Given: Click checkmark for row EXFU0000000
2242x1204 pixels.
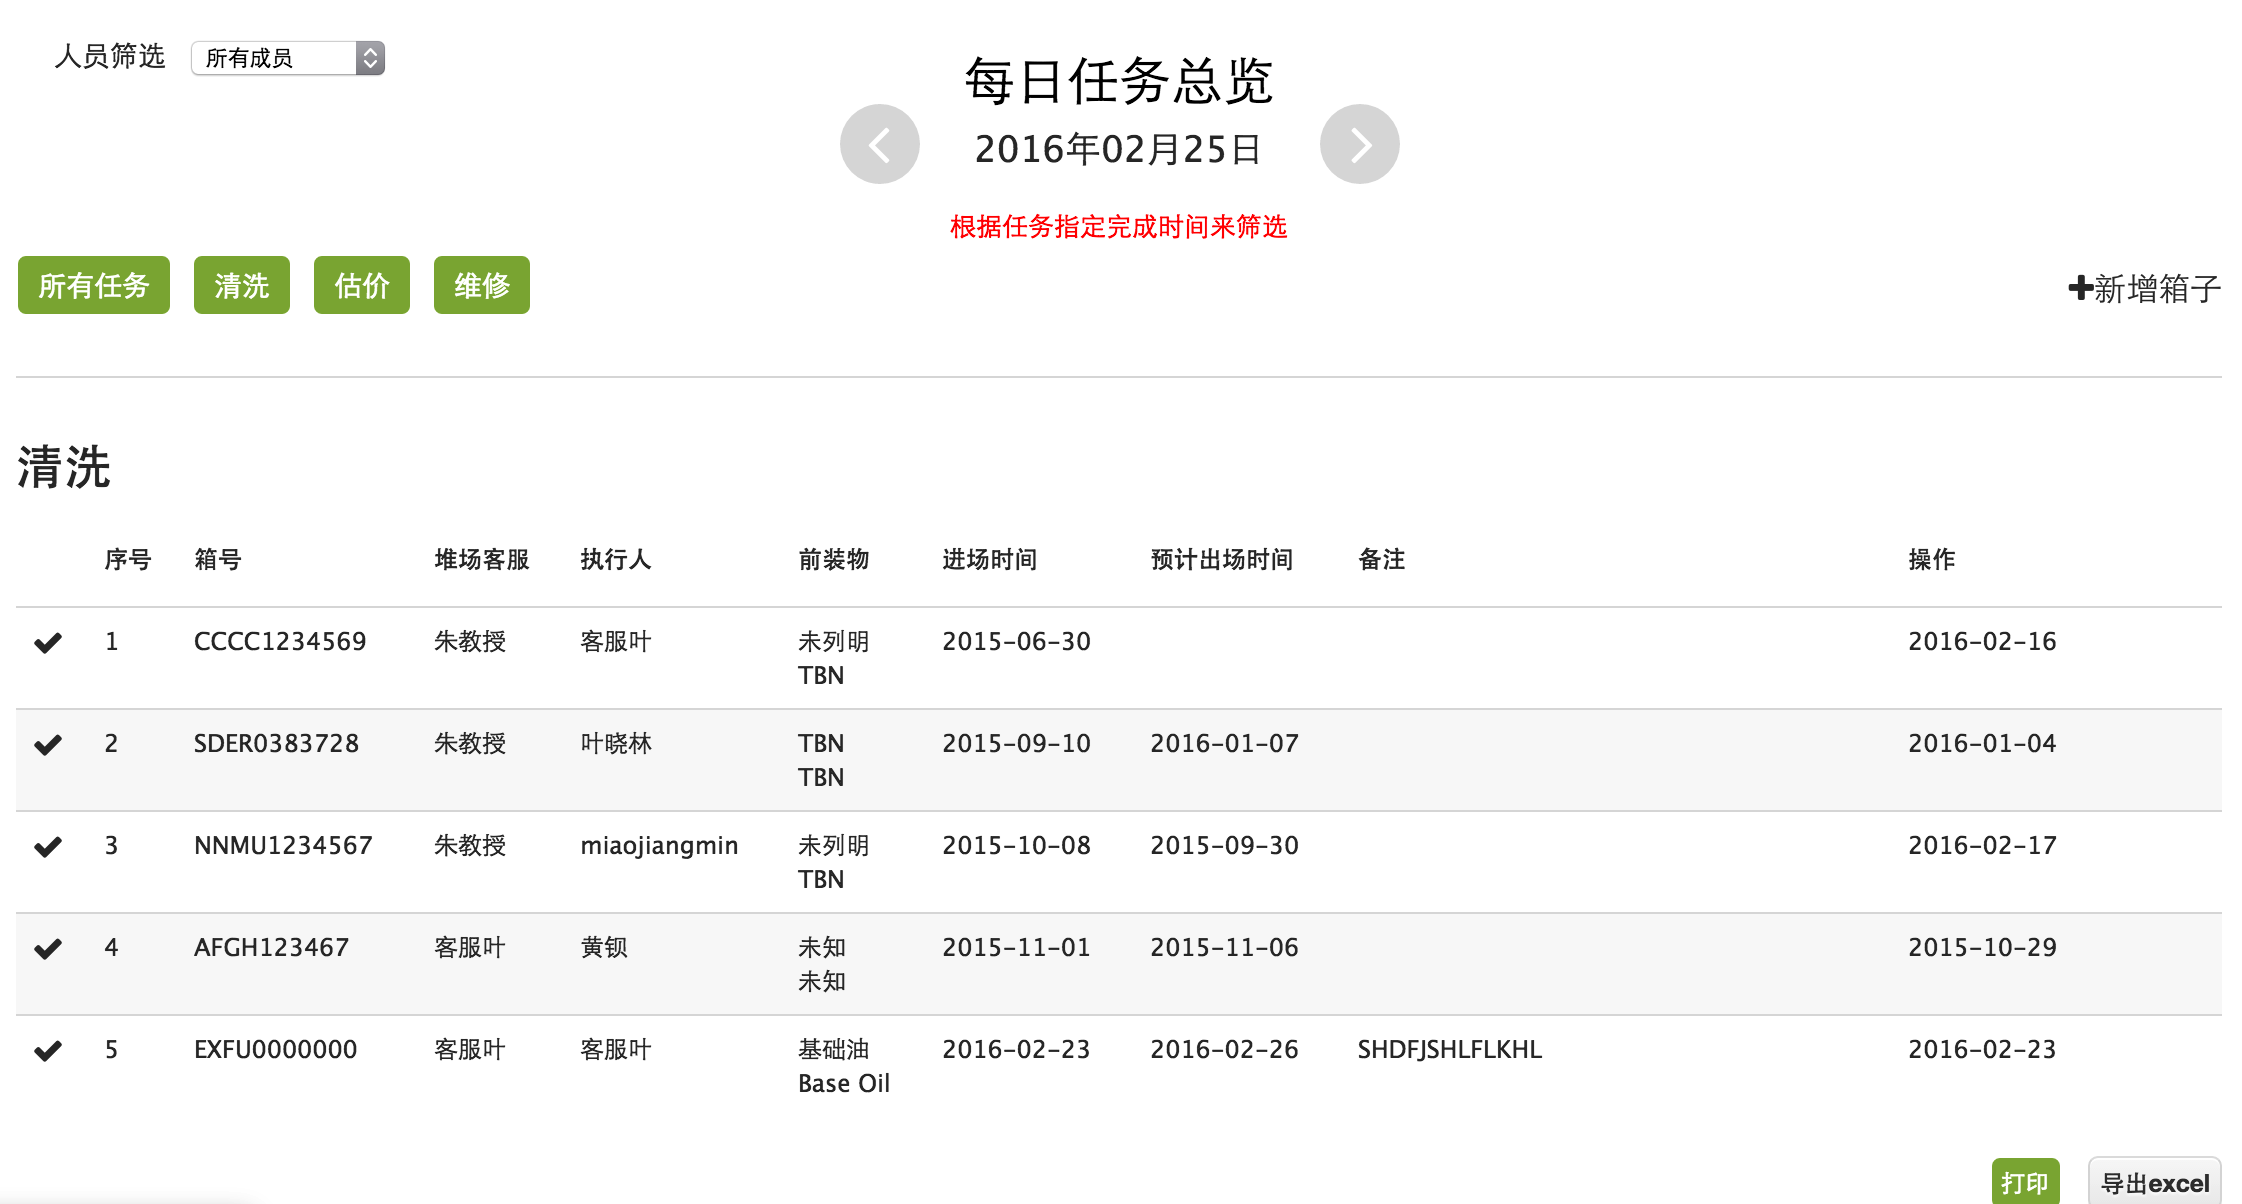Looking at the screenshot, I should point(48,1050).
